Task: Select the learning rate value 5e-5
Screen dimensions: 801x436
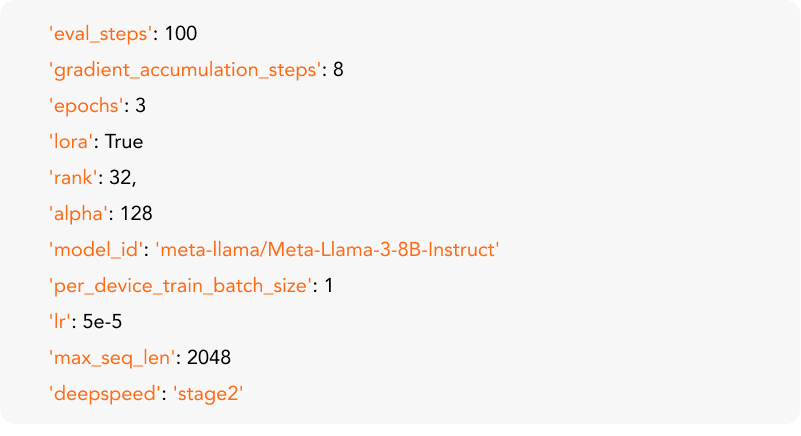Action: coord(103,322)
